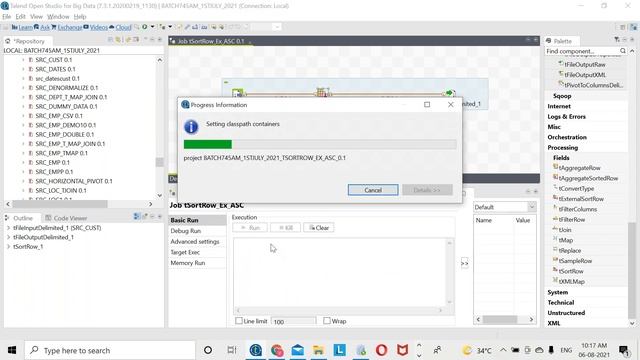This screenshot has height=360, width=640.
Task: Switch to the Code Viewer tab
Action: 66,218
